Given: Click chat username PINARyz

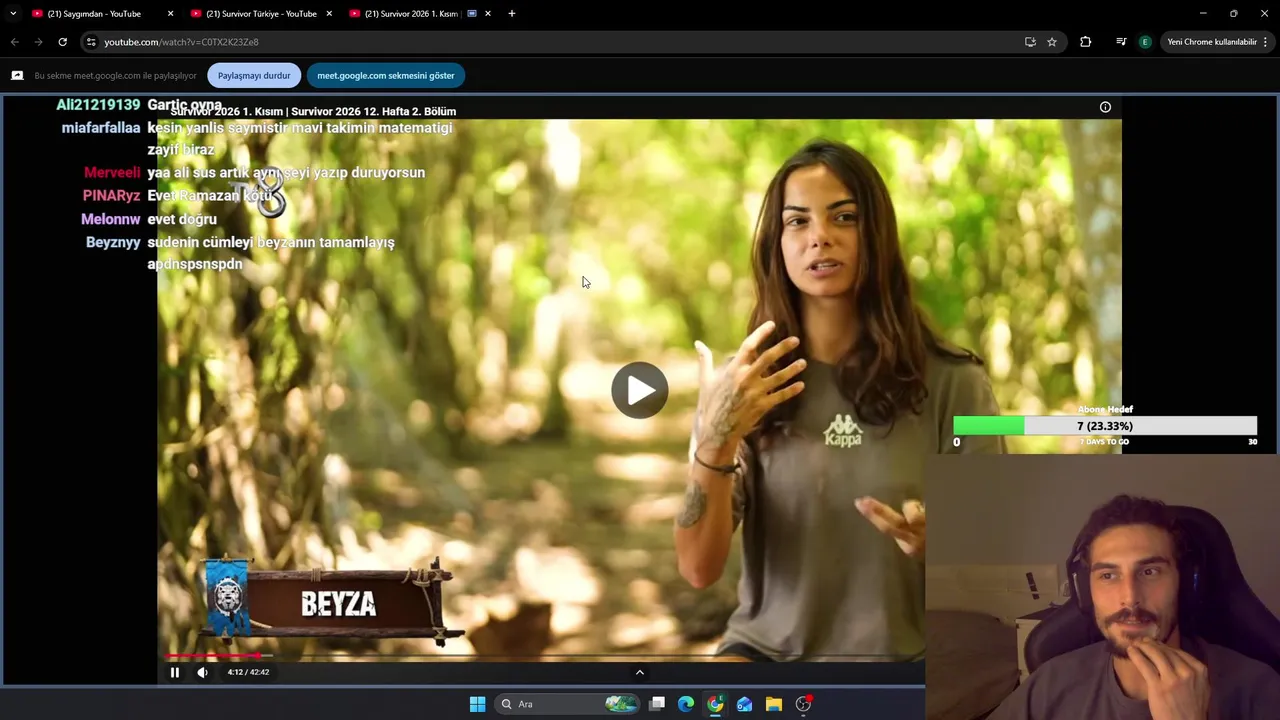Looking at the screenshot, I should (111, 196).
